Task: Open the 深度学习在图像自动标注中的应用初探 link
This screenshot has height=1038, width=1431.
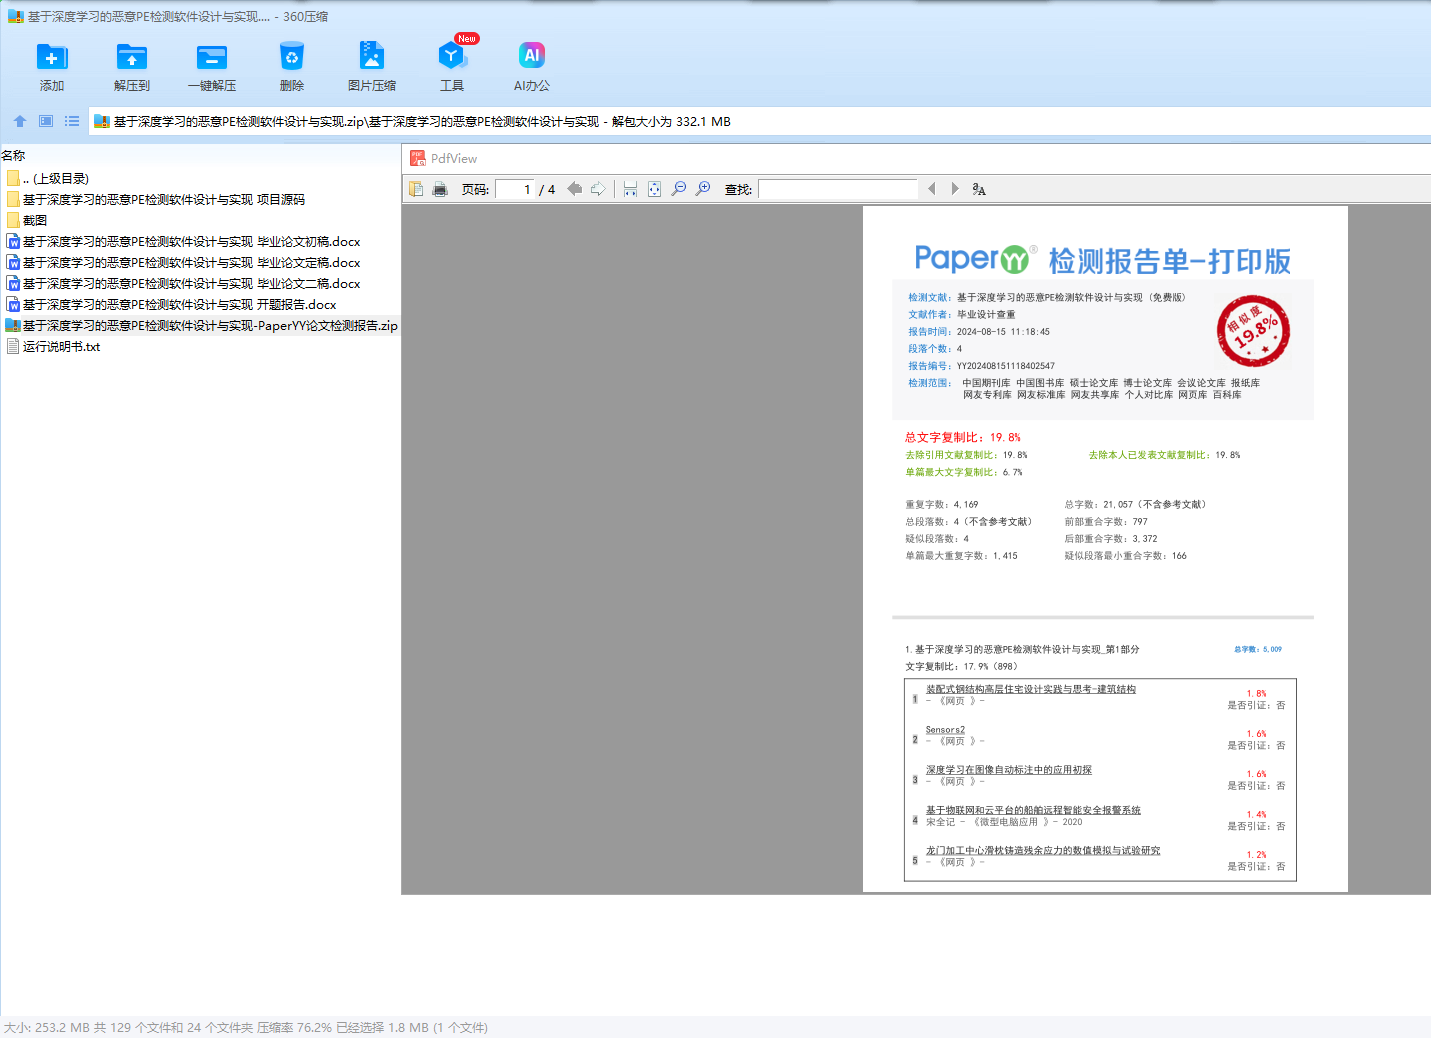Action: 1009,770
